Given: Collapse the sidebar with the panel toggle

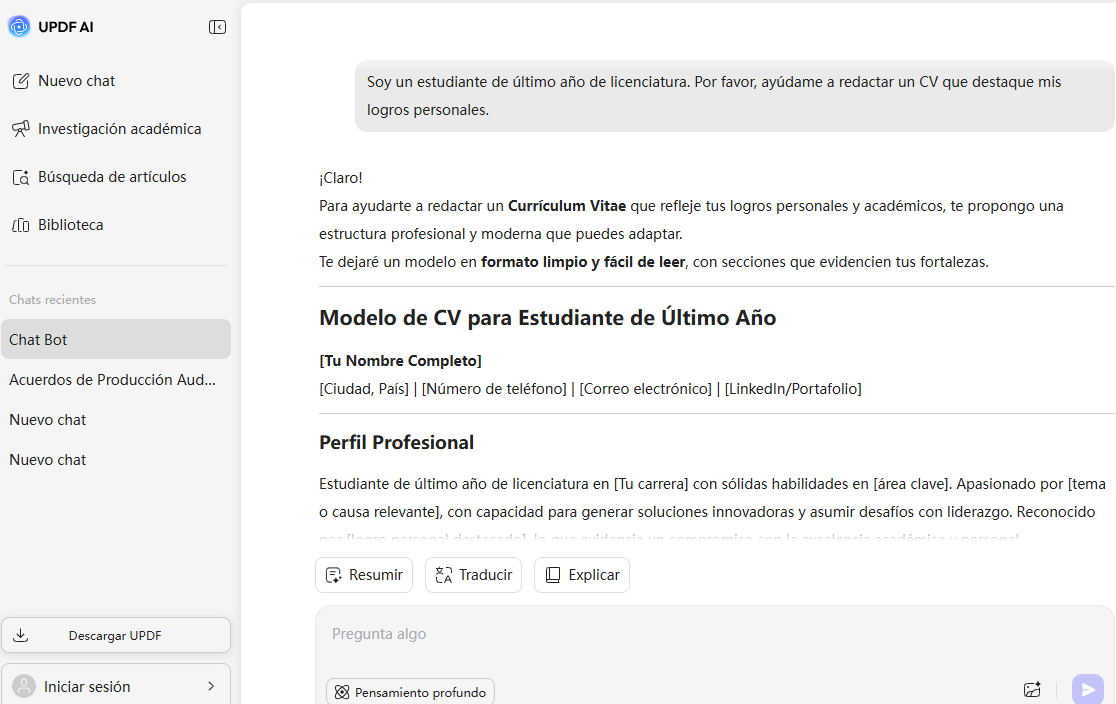Looking at the screenshot, I should [217, 26].
